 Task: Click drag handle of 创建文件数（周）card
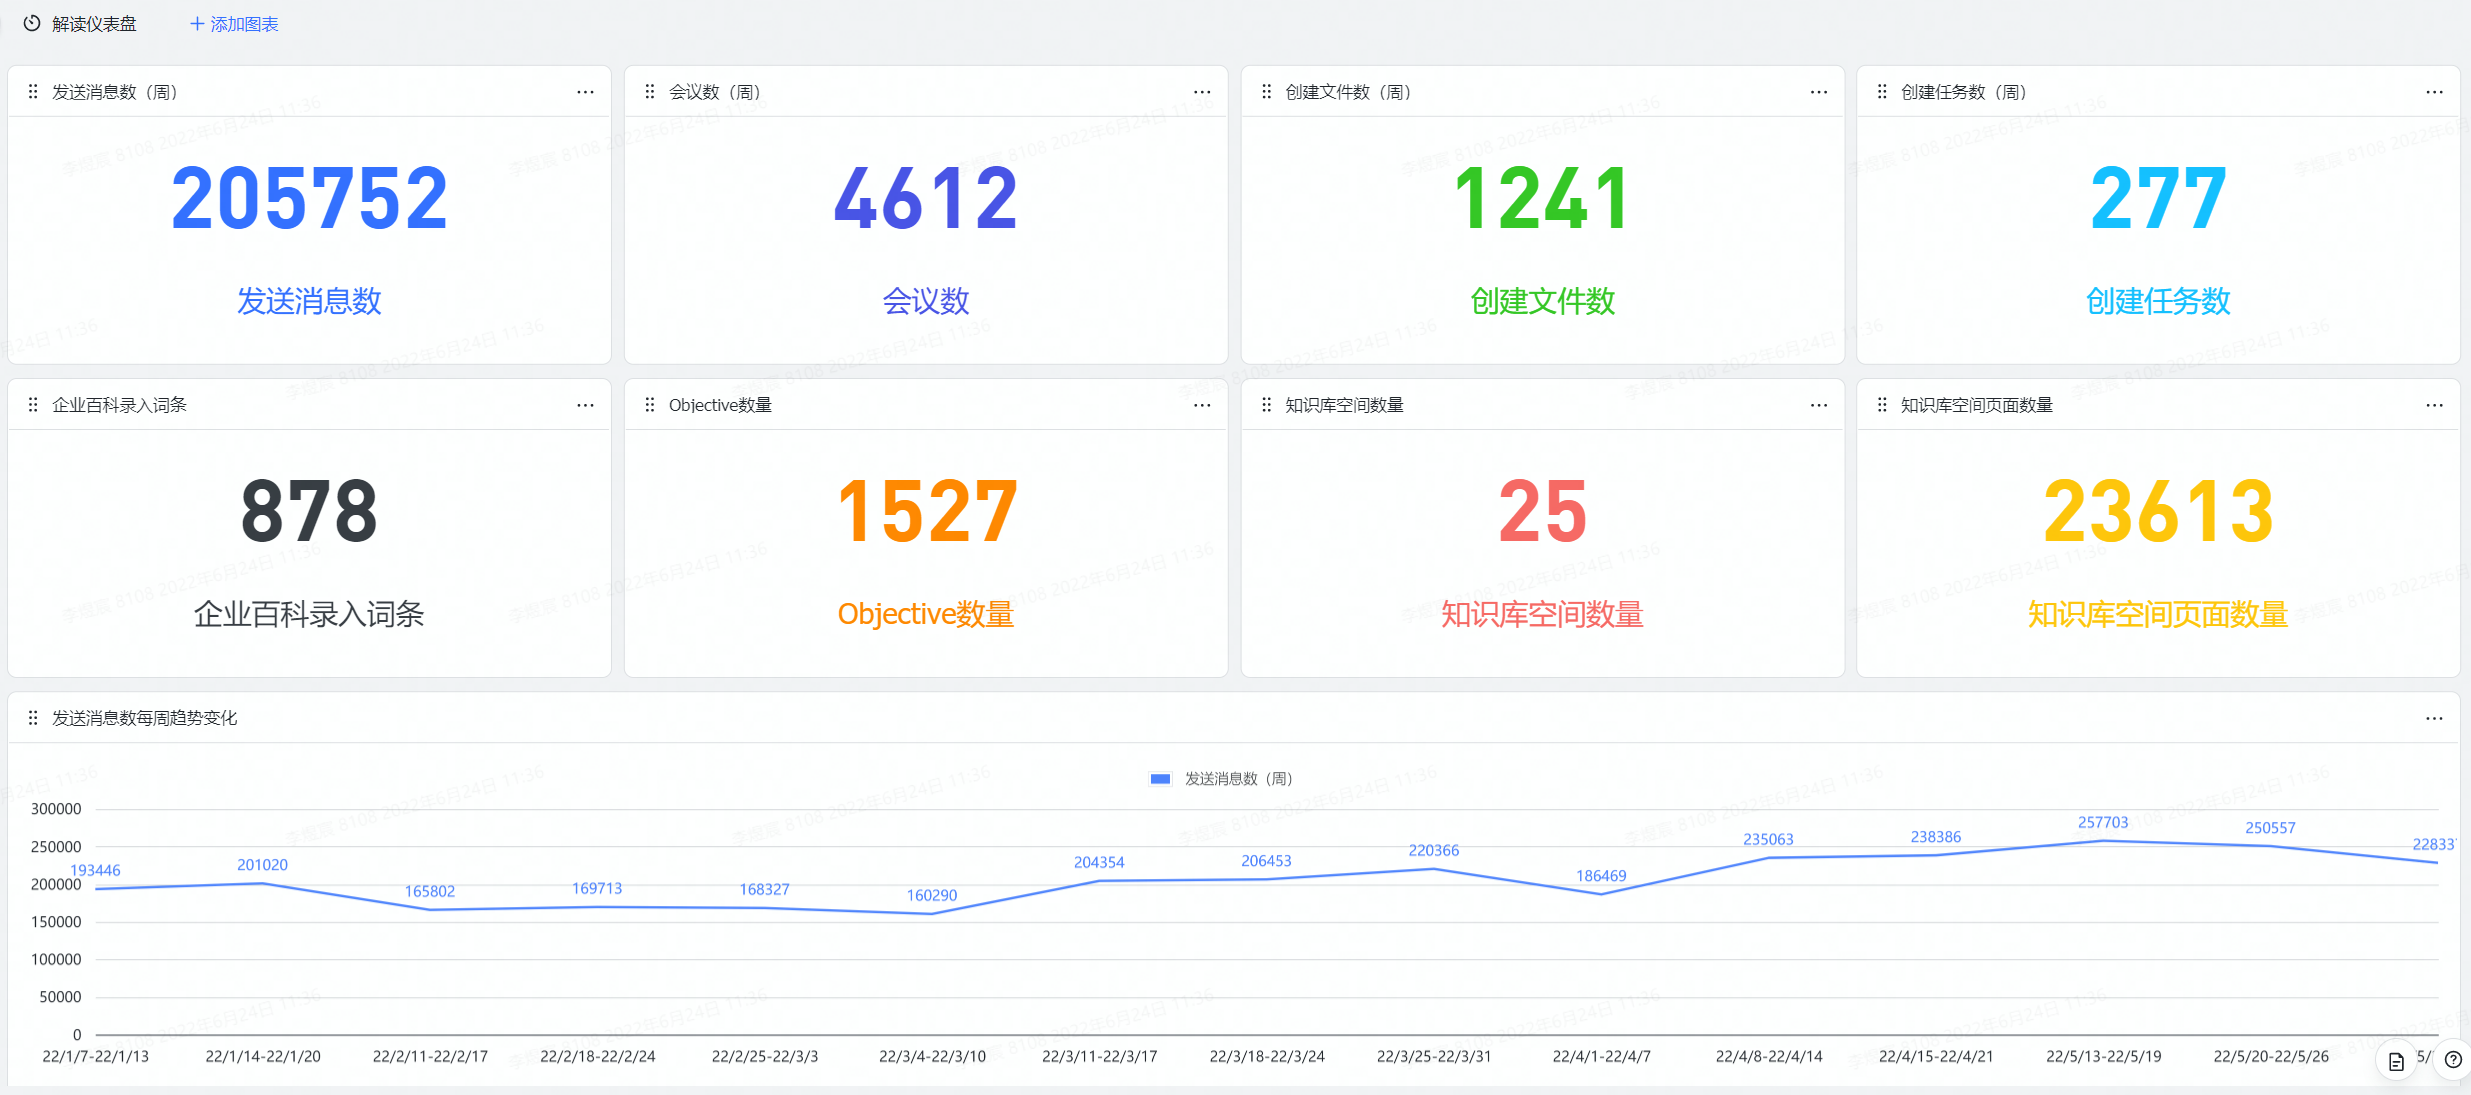pyautogui.click(x=1266, y=92)
